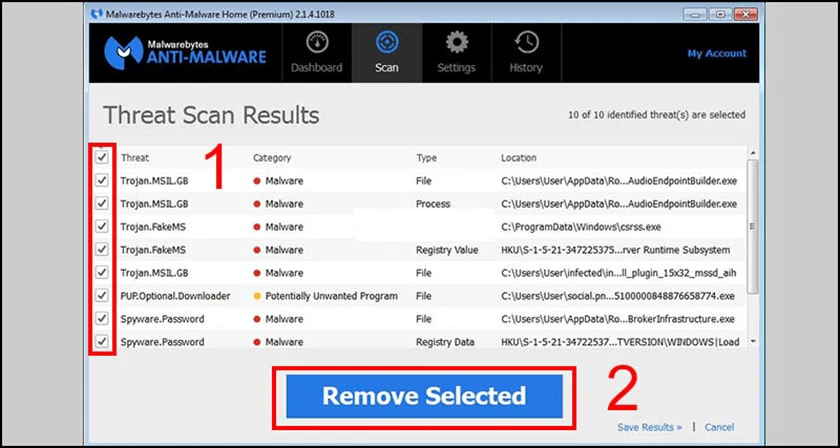
Task: Uncheck Trojan.MSIL.GB infected folder row checkbox
Action: coord(102,273)
